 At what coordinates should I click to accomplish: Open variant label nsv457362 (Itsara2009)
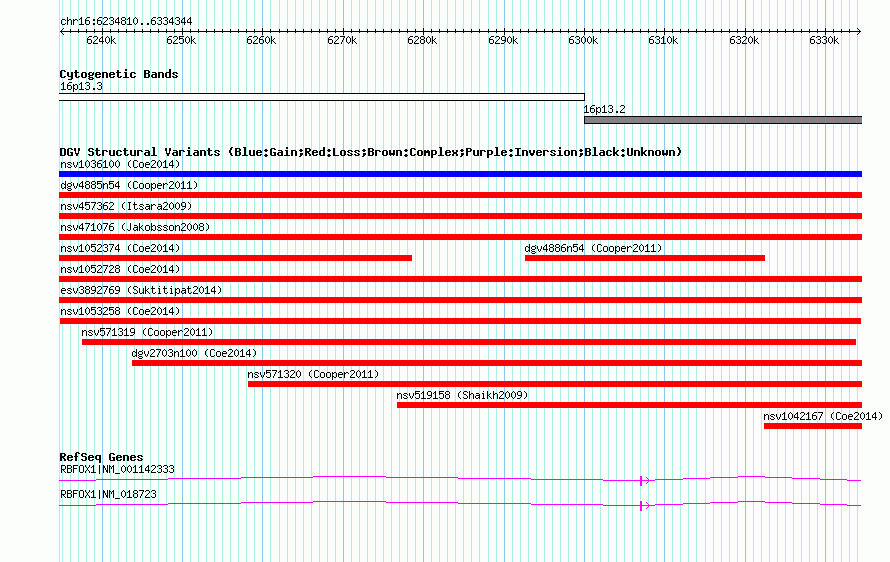point(126,206)
